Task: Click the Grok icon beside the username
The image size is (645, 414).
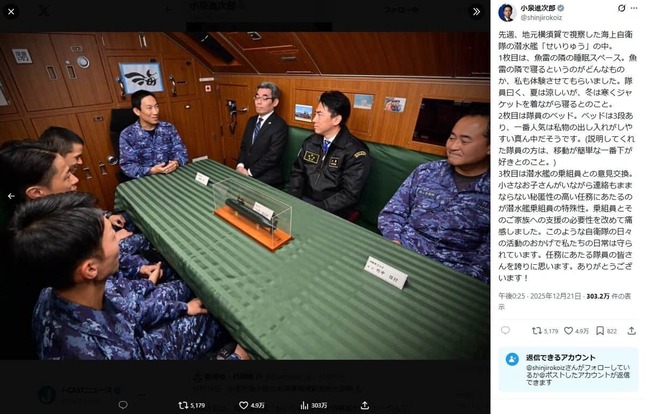Action: tap(622, 8)
